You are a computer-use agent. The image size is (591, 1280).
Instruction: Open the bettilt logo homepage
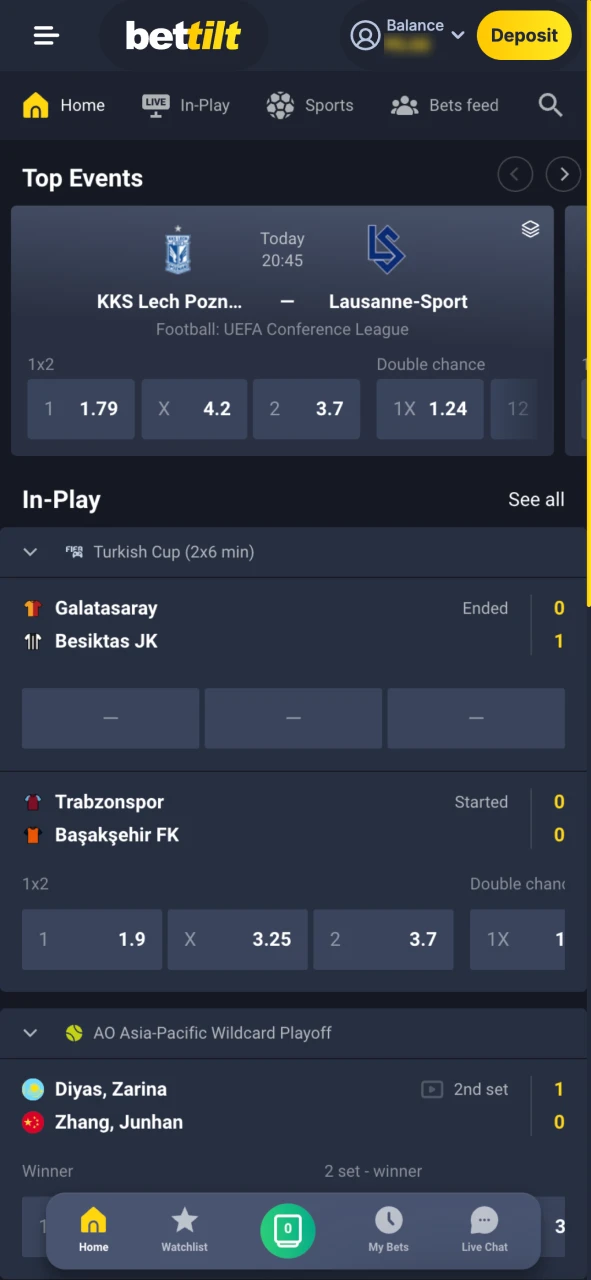click(x=183, y=35)
